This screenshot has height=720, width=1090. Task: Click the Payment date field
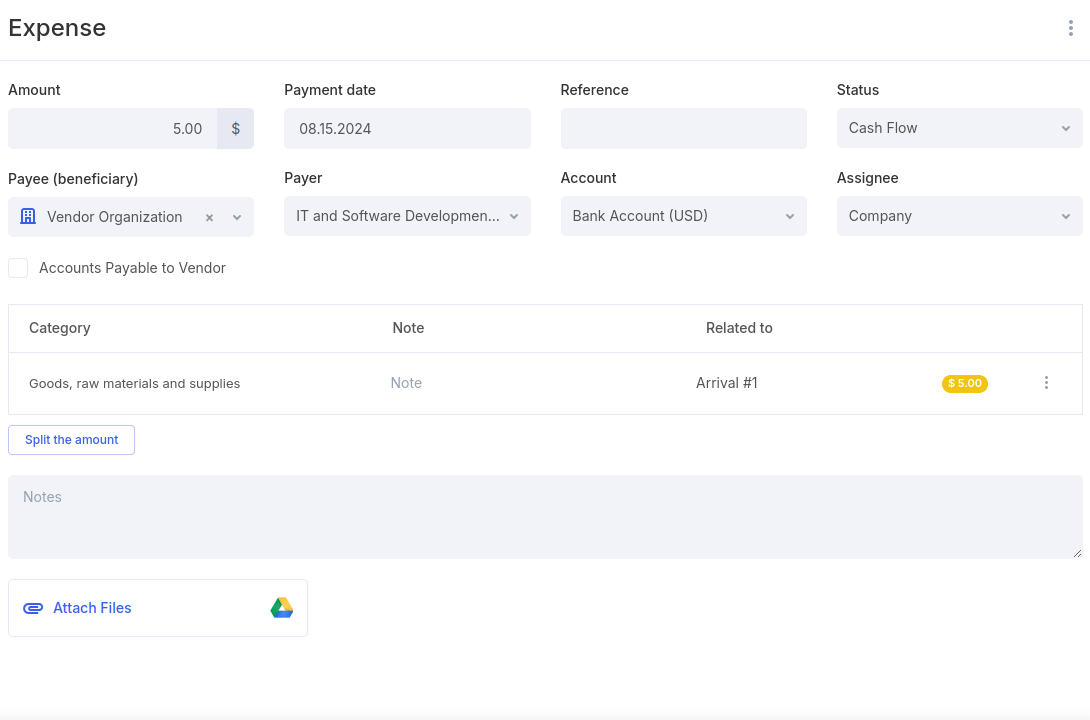tap(407, 129)
